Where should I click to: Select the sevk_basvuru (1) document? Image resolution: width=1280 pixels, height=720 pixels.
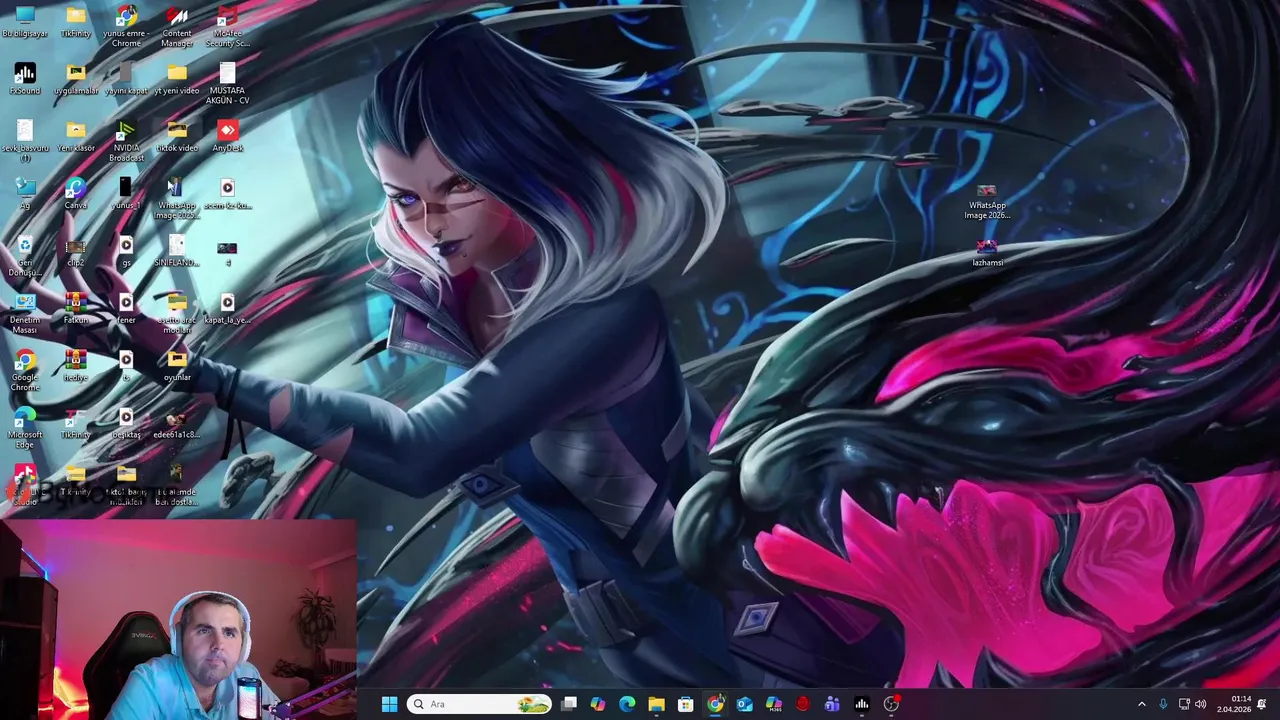25,141
